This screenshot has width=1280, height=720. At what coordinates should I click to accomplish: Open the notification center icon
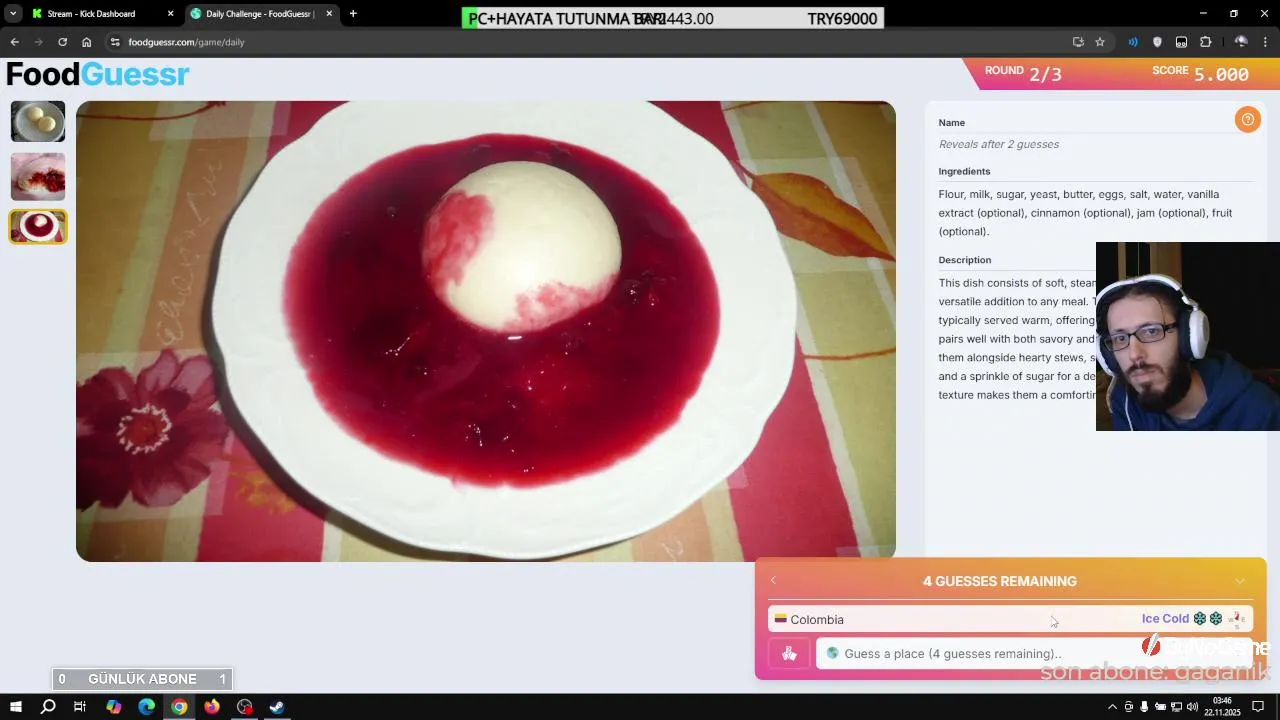(x=1258, y=707)
